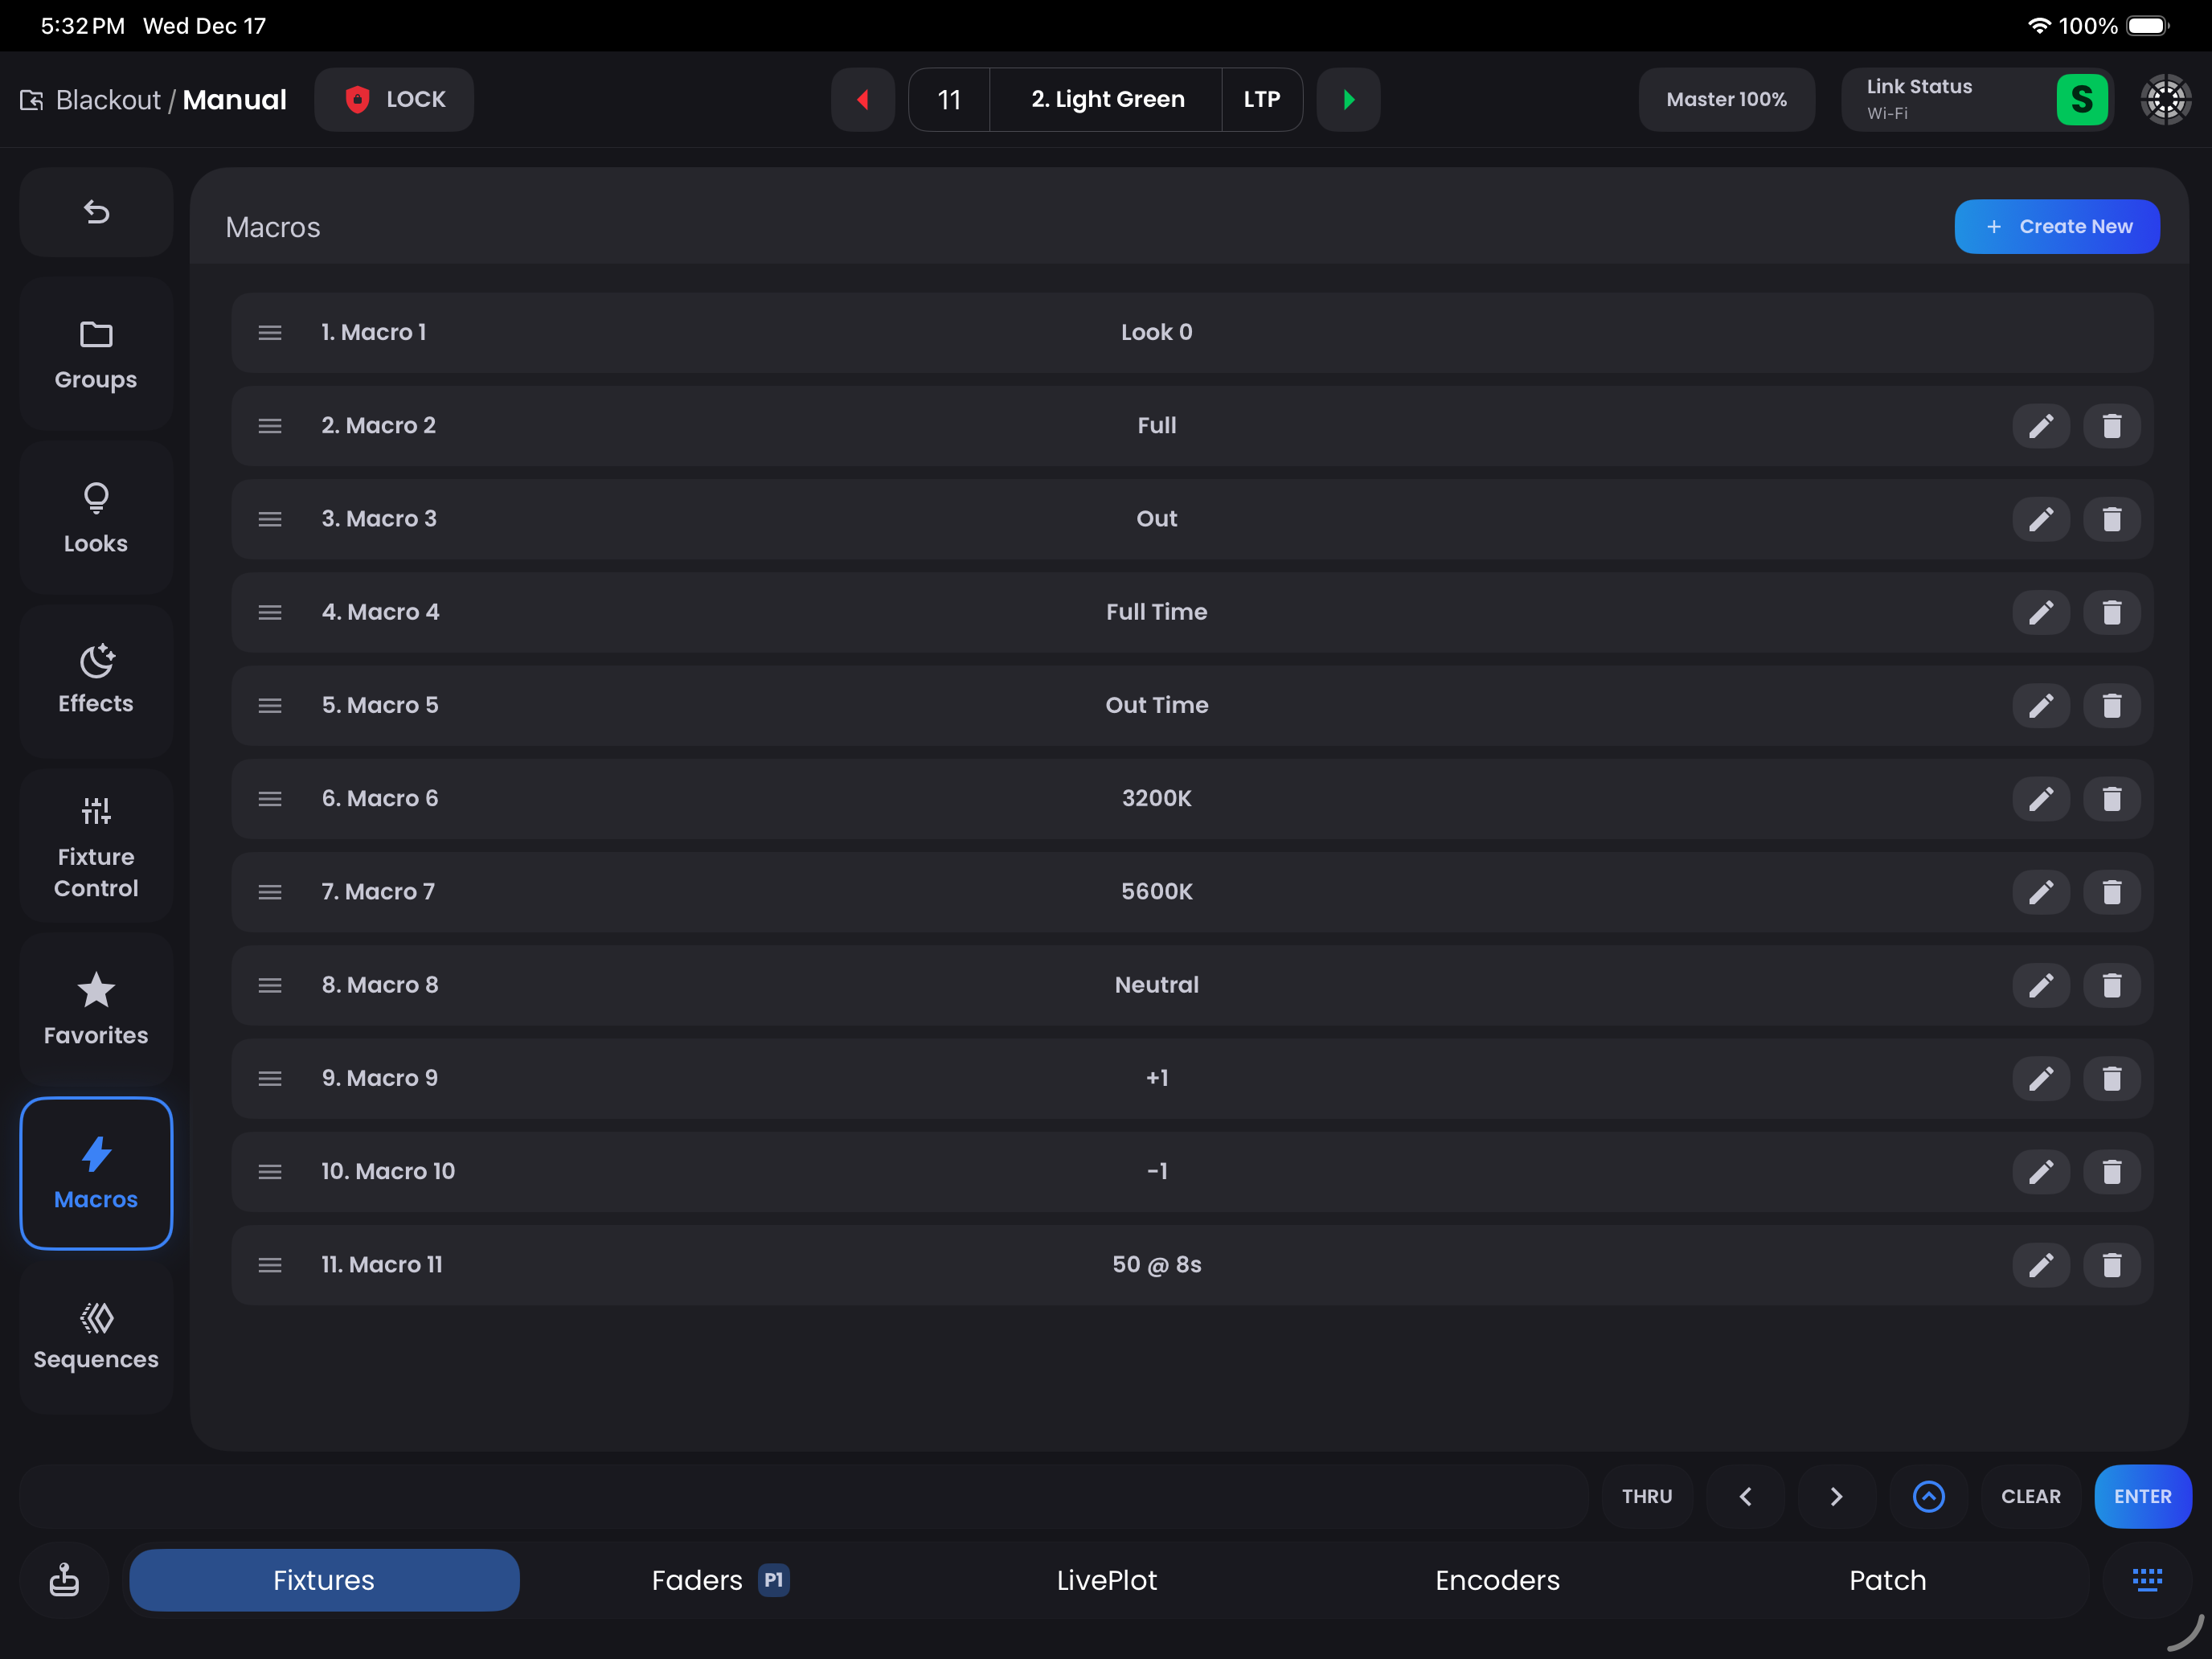Go to previous look red arrow
This screenshot has width=2212, height=1659.
[862, 99]
